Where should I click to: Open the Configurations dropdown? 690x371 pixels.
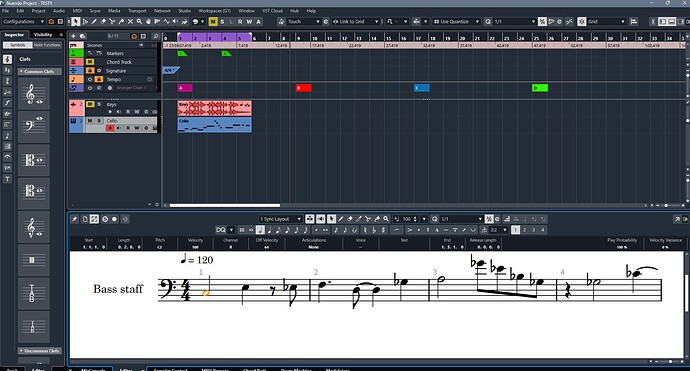click(x=24, y=22)
